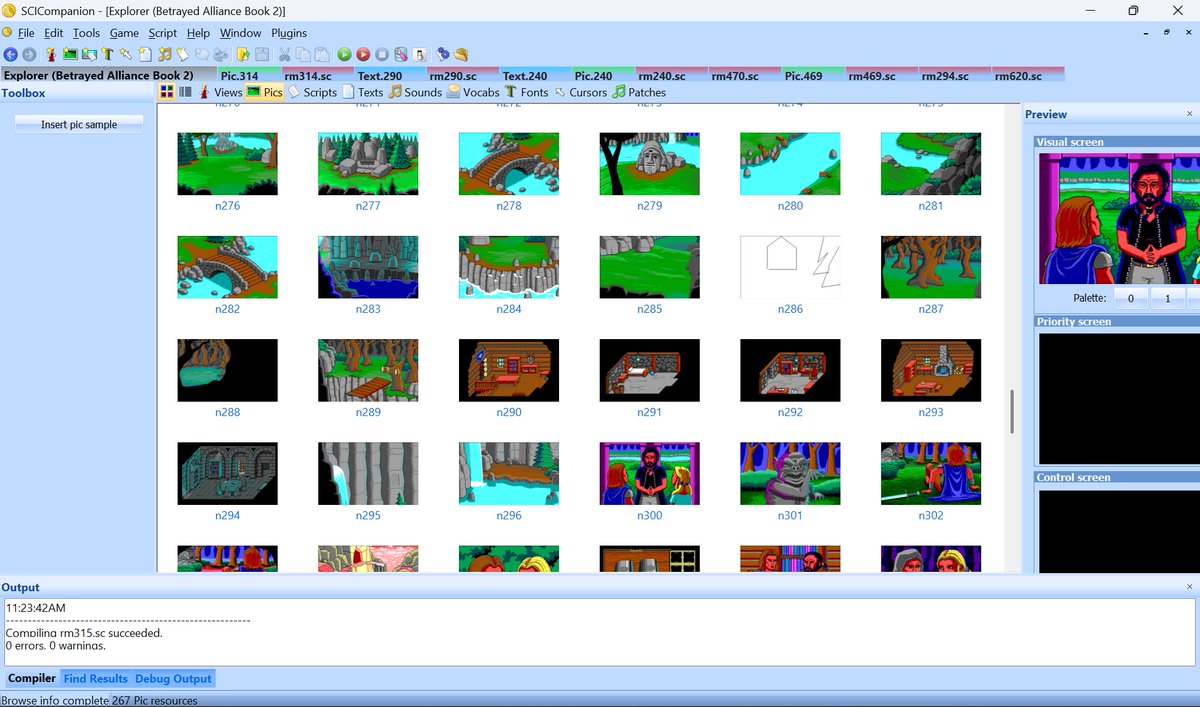
Task: Select the n290 cabin interior thumbnail
Action: 508,370
